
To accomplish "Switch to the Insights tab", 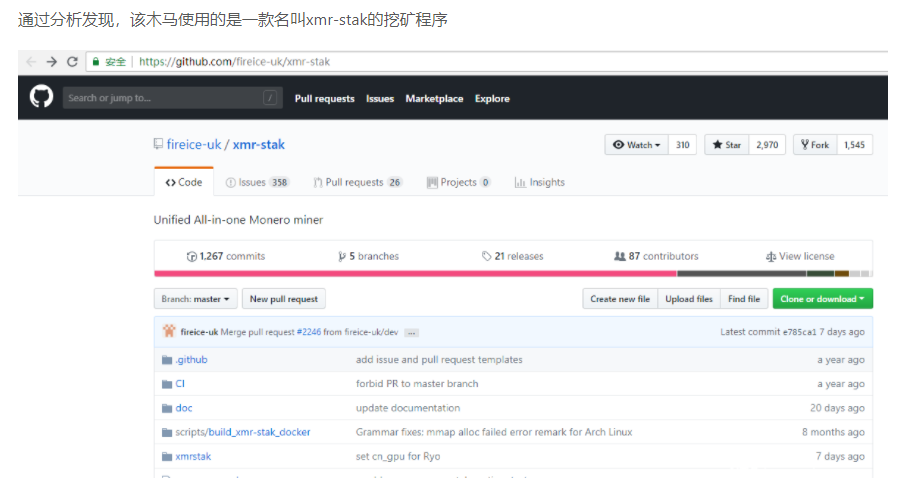I will pos(540,183).
